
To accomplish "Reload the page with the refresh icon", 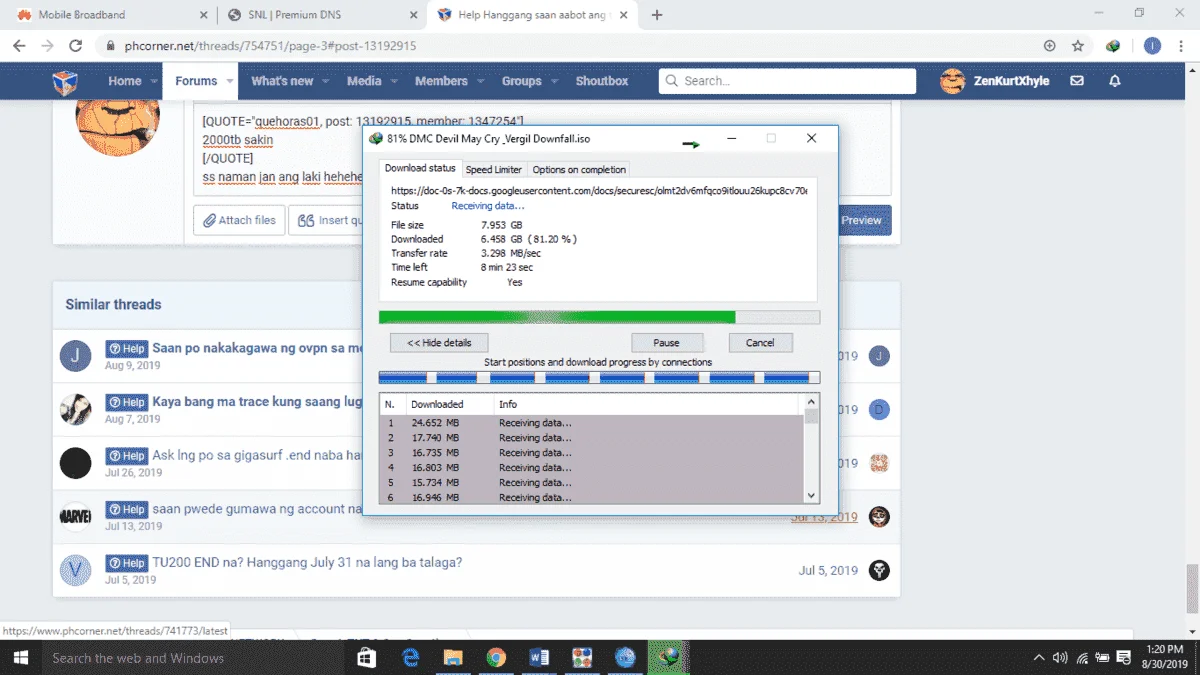I will click(x=75, y=46).
